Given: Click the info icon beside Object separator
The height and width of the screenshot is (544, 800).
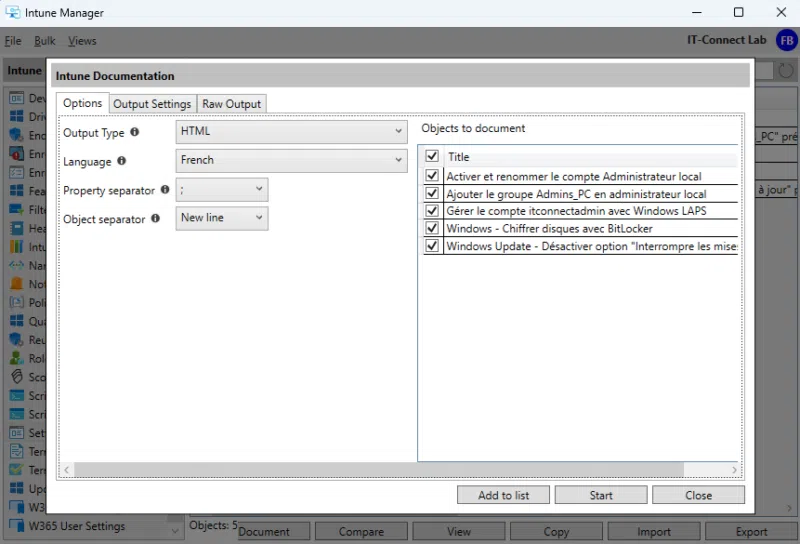Looking at the screenshot, I should pos(156,219).
